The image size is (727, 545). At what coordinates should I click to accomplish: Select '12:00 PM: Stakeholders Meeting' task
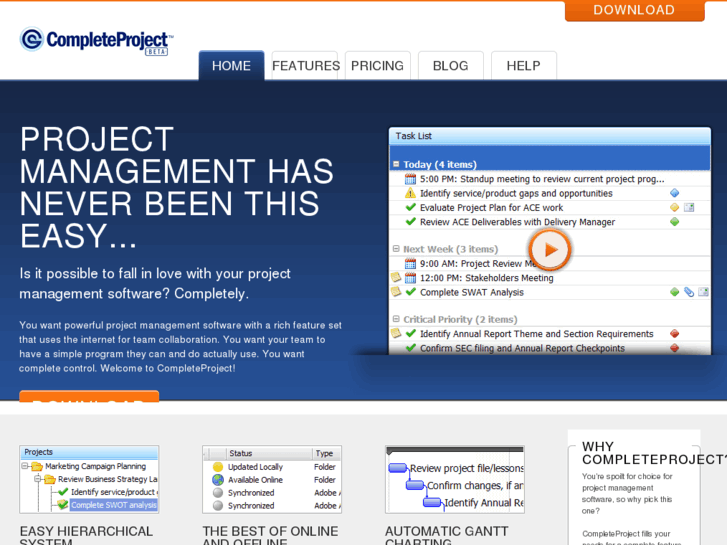(486, 278)
